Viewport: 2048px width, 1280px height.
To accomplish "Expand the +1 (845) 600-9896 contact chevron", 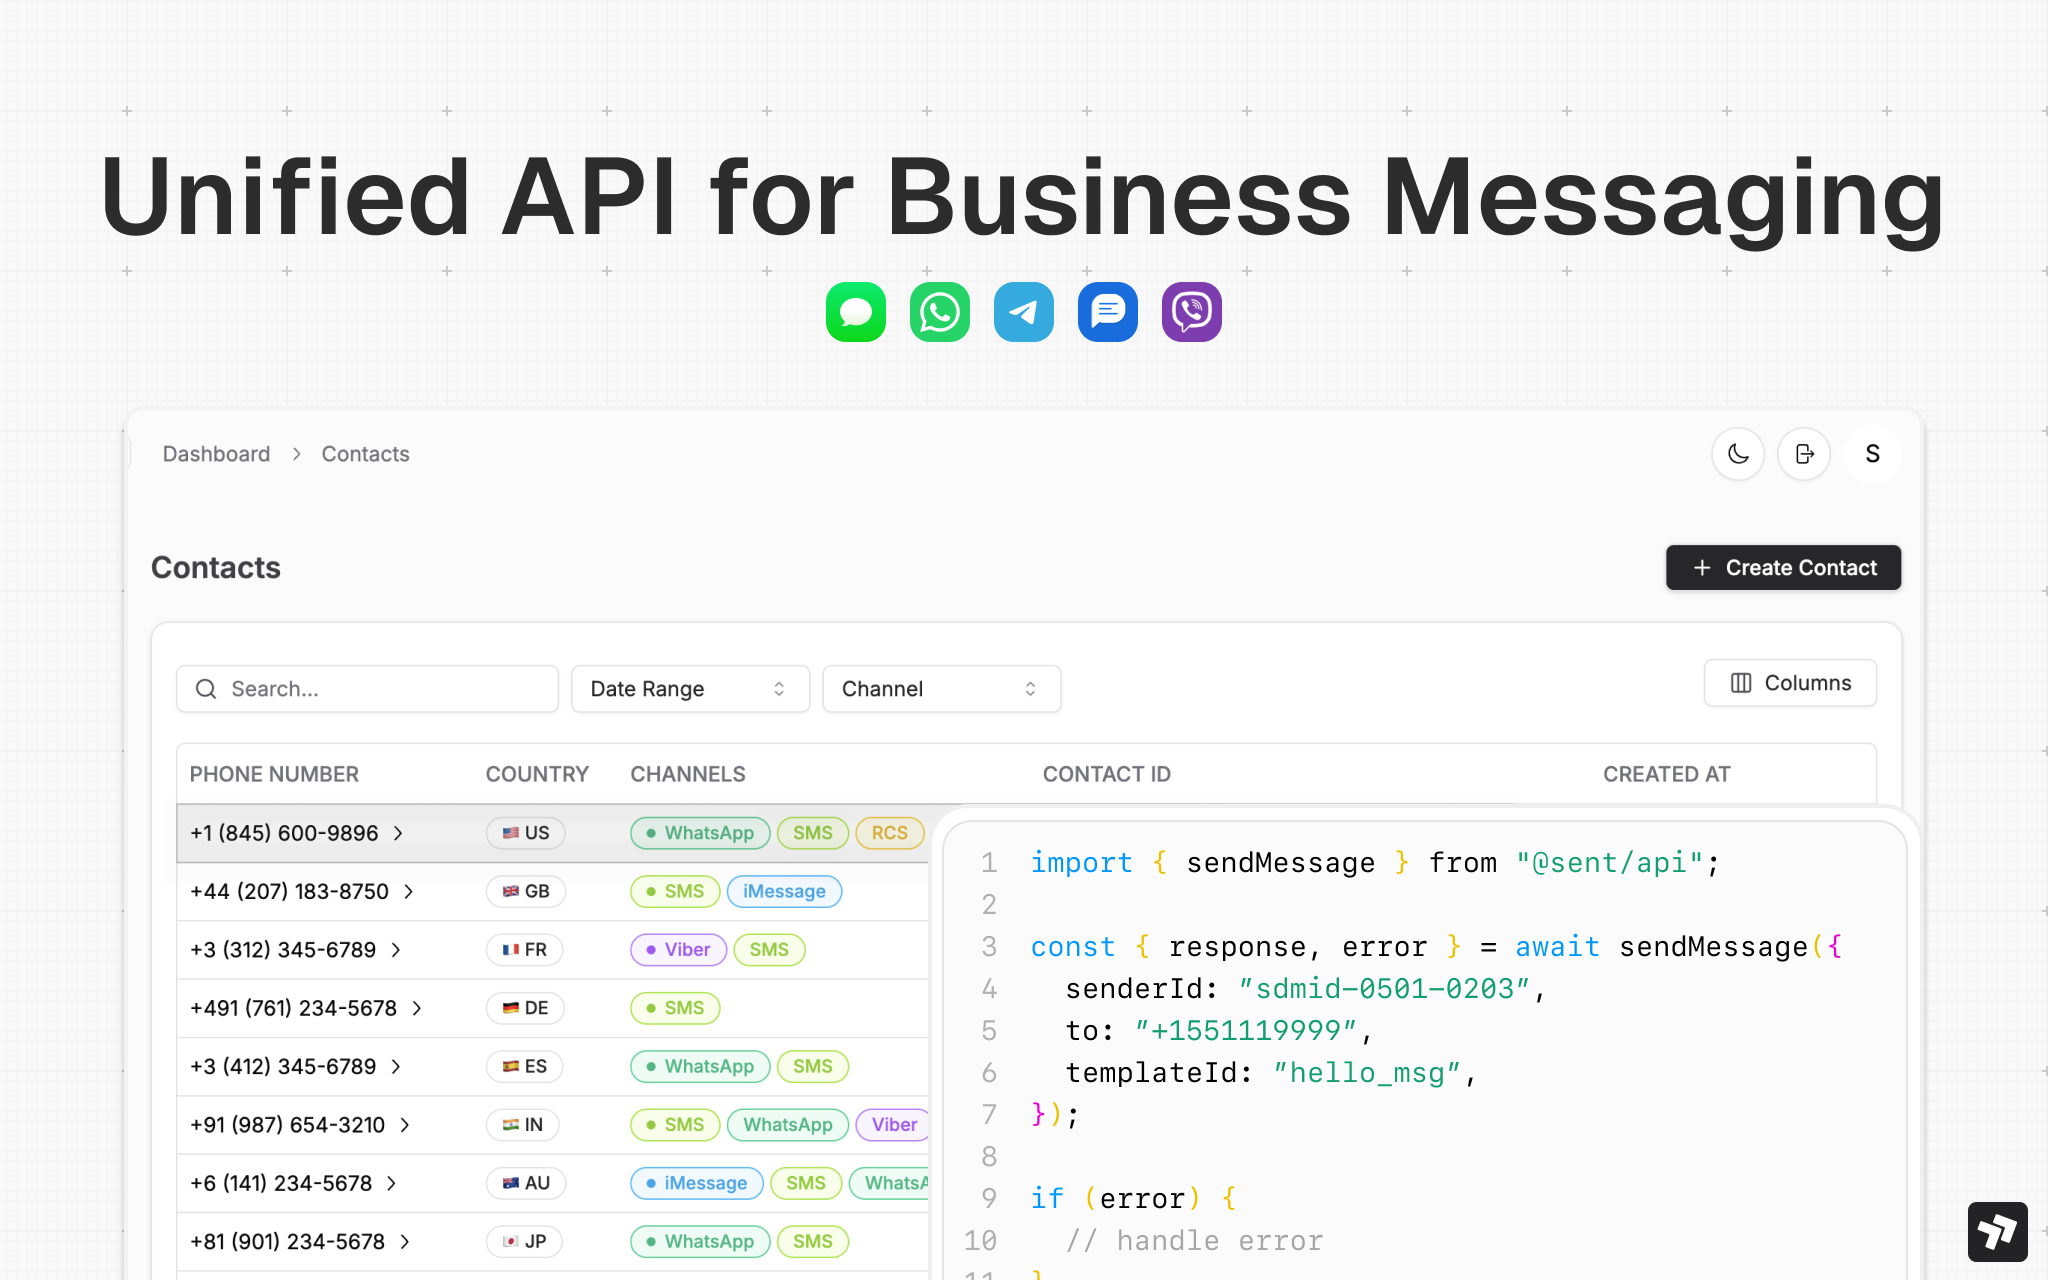I will (398, 833).
